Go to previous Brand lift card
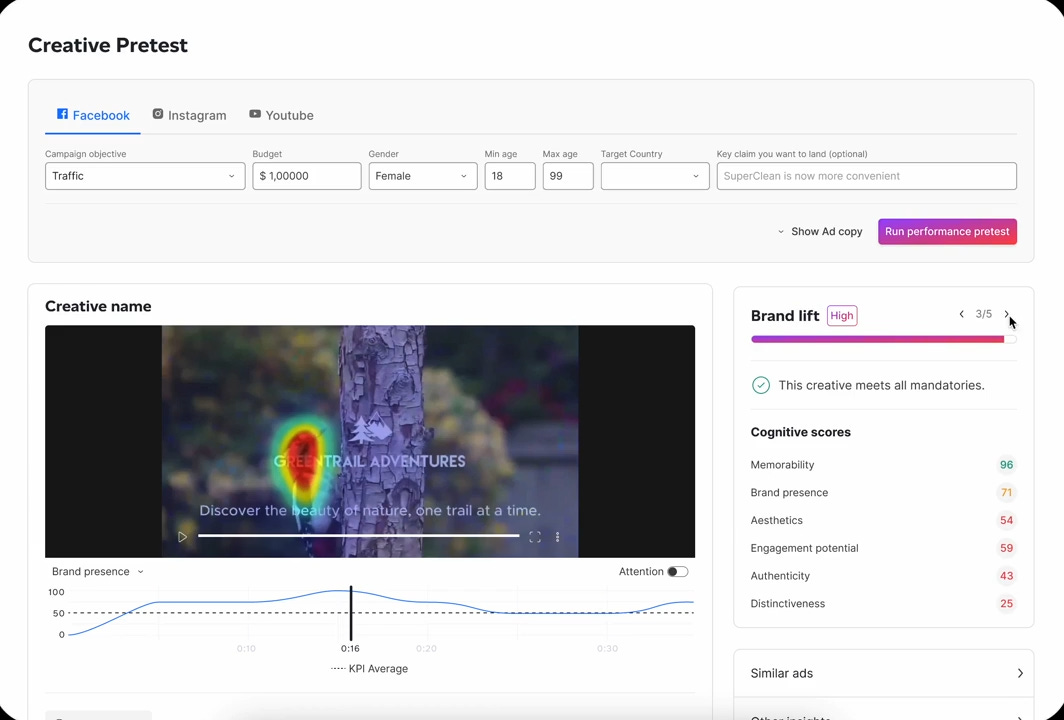 (x=962, y=314)
